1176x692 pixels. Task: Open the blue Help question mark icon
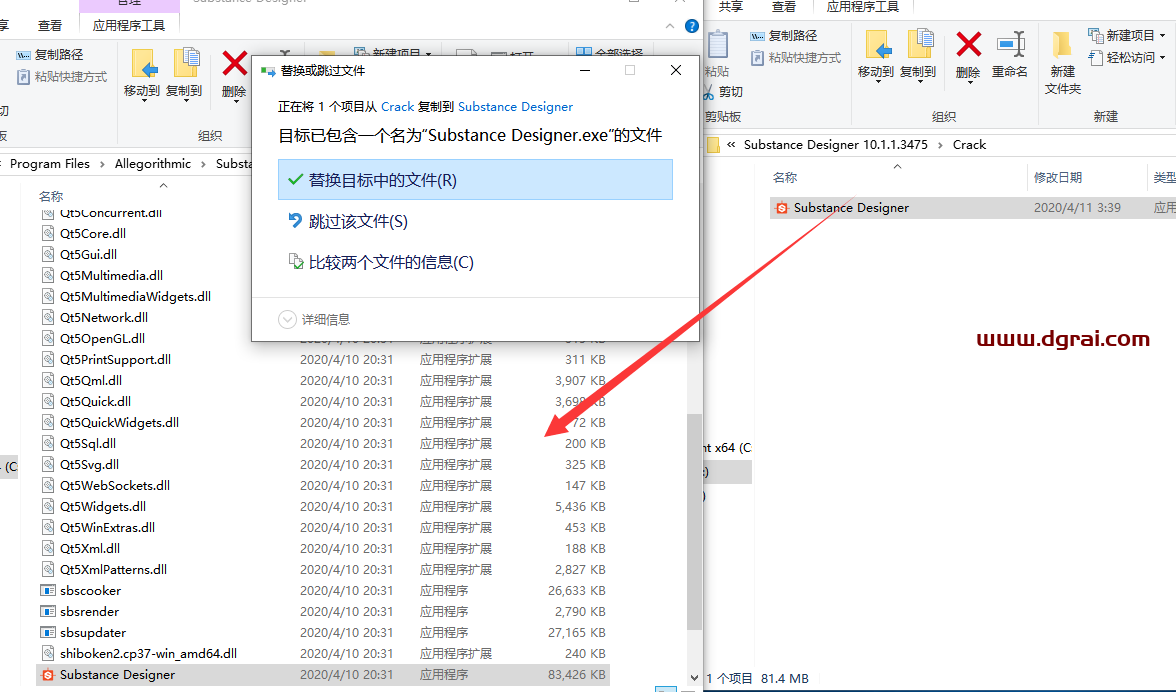(x=692, y=26)
